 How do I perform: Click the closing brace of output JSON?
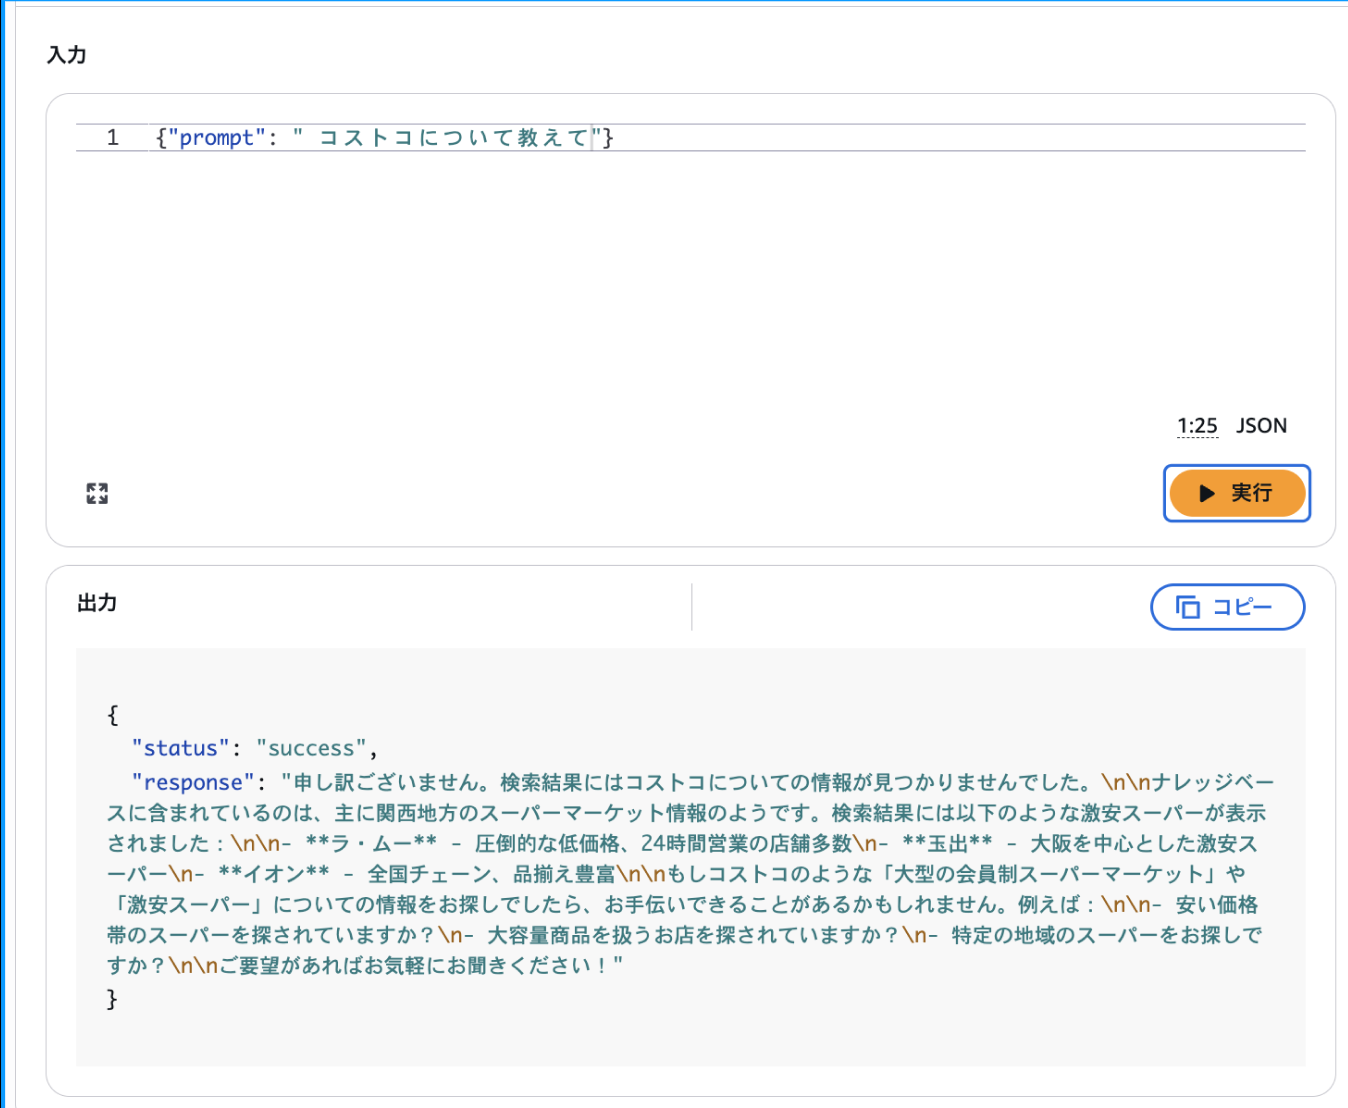point(112,998)
